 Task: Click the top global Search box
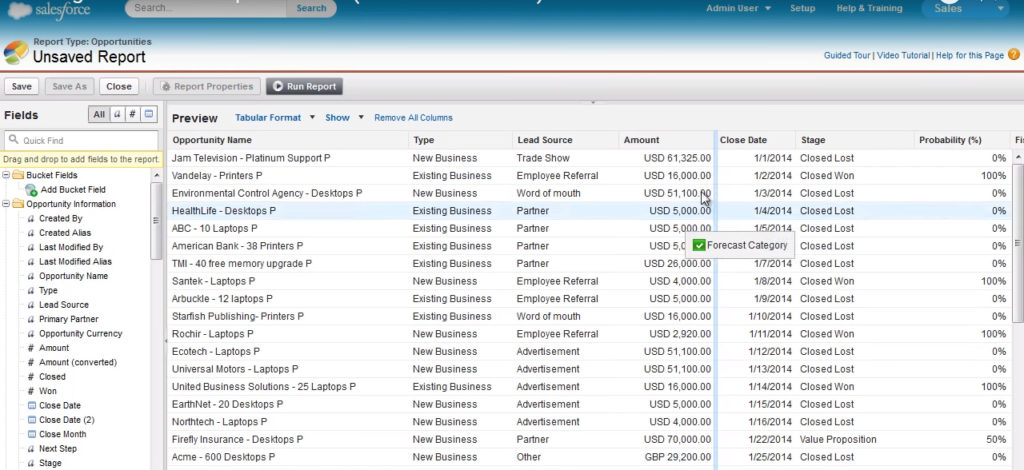206,8
